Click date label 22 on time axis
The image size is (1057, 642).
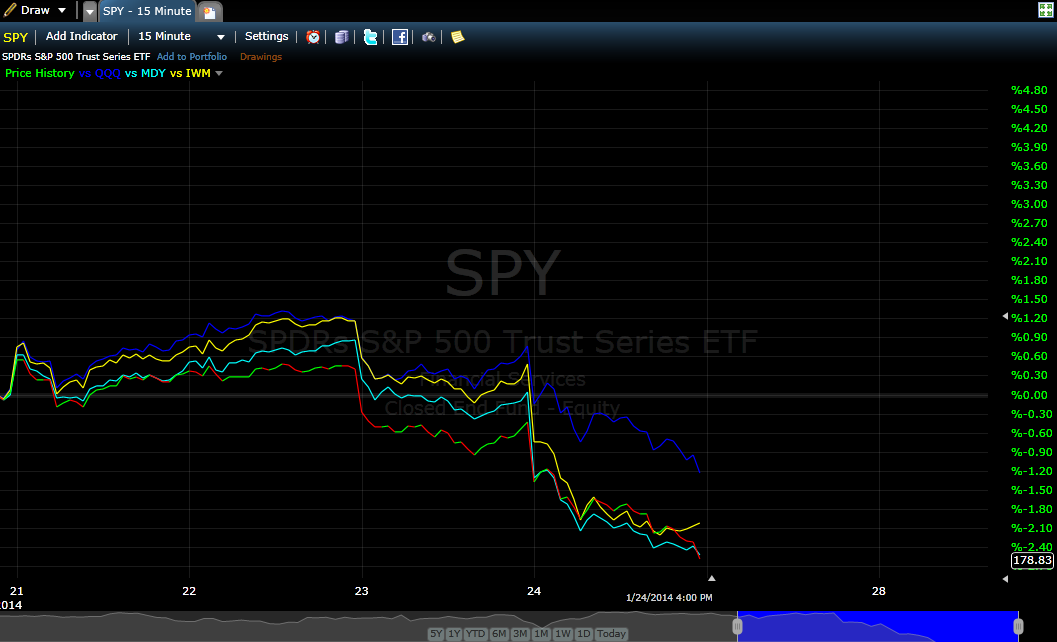[189, 591]
